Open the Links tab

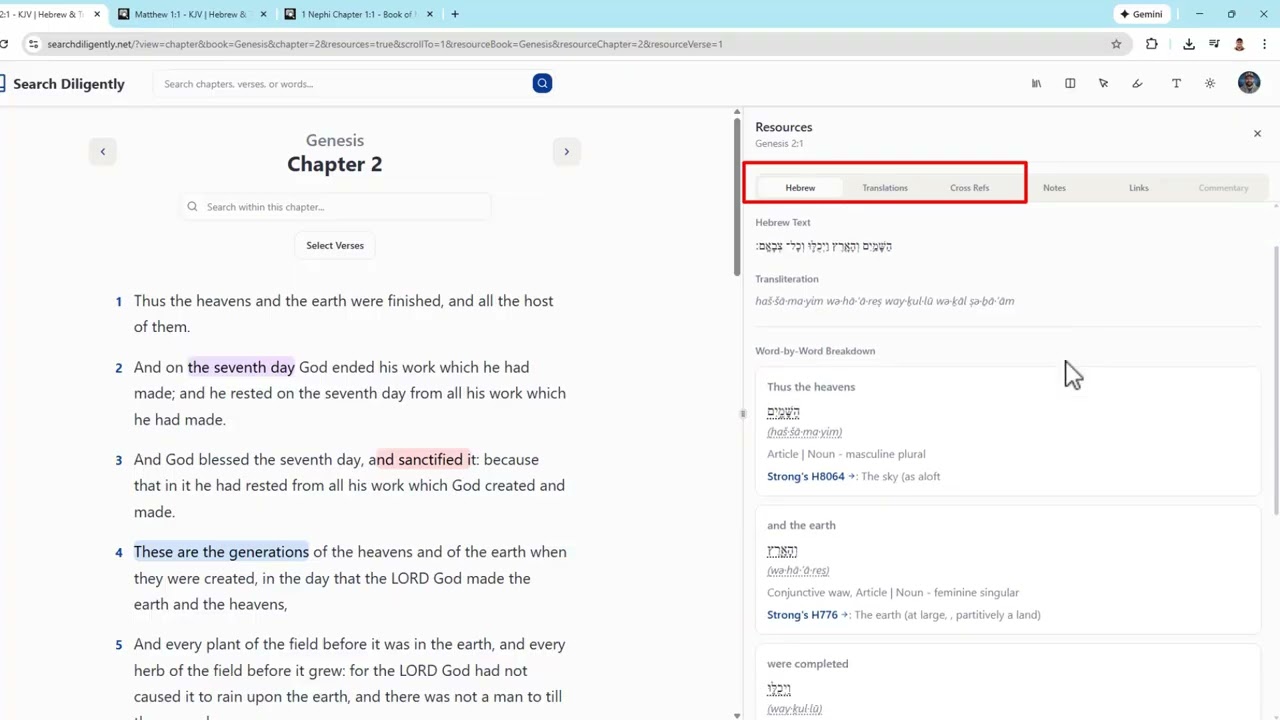[1139, 188]
